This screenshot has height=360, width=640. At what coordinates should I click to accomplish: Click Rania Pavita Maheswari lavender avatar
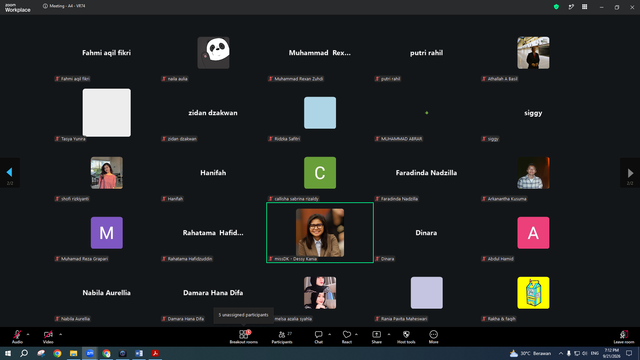tap(427, 293)
